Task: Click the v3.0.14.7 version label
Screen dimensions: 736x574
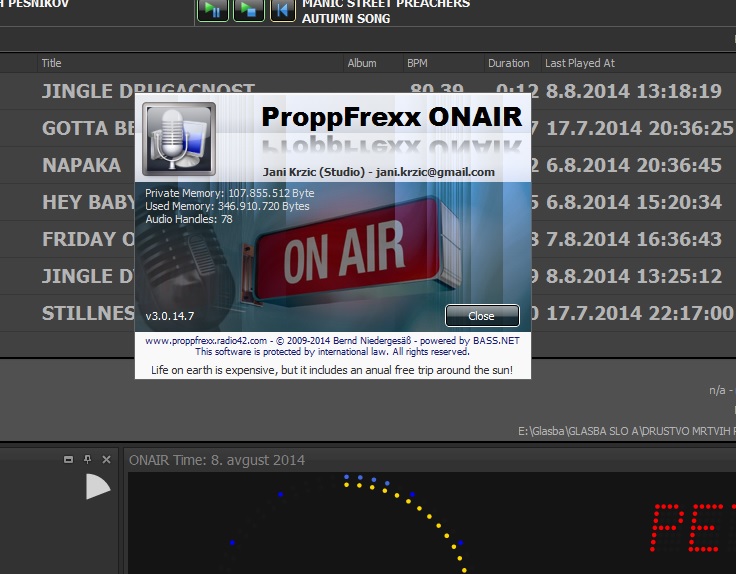Action: [x=169, y=316]
